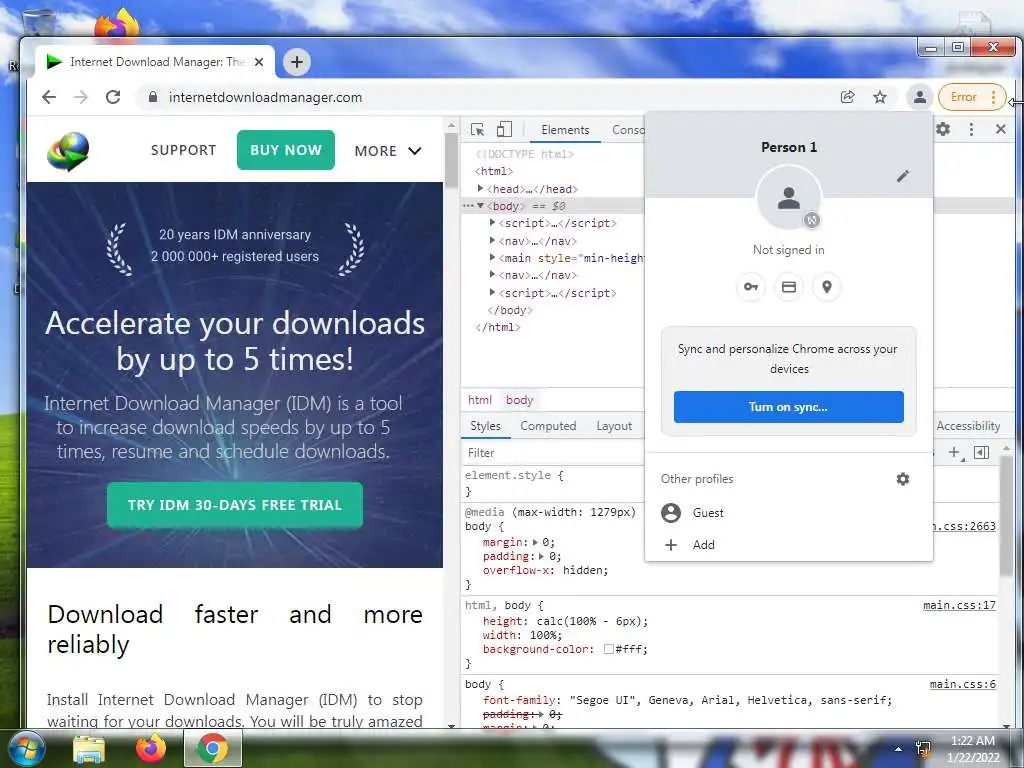The image size is (1024, 768).
Task: Switch to the Console tab in DevTools
Action: pos(628,130)
